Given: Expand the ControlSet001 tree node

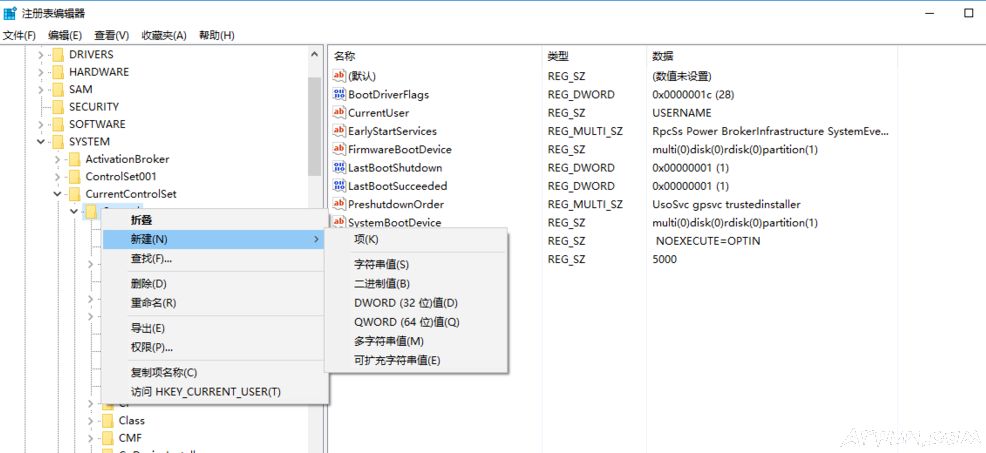Looking at the screenshot, I should pyautogui.click(x=58, y=177).
